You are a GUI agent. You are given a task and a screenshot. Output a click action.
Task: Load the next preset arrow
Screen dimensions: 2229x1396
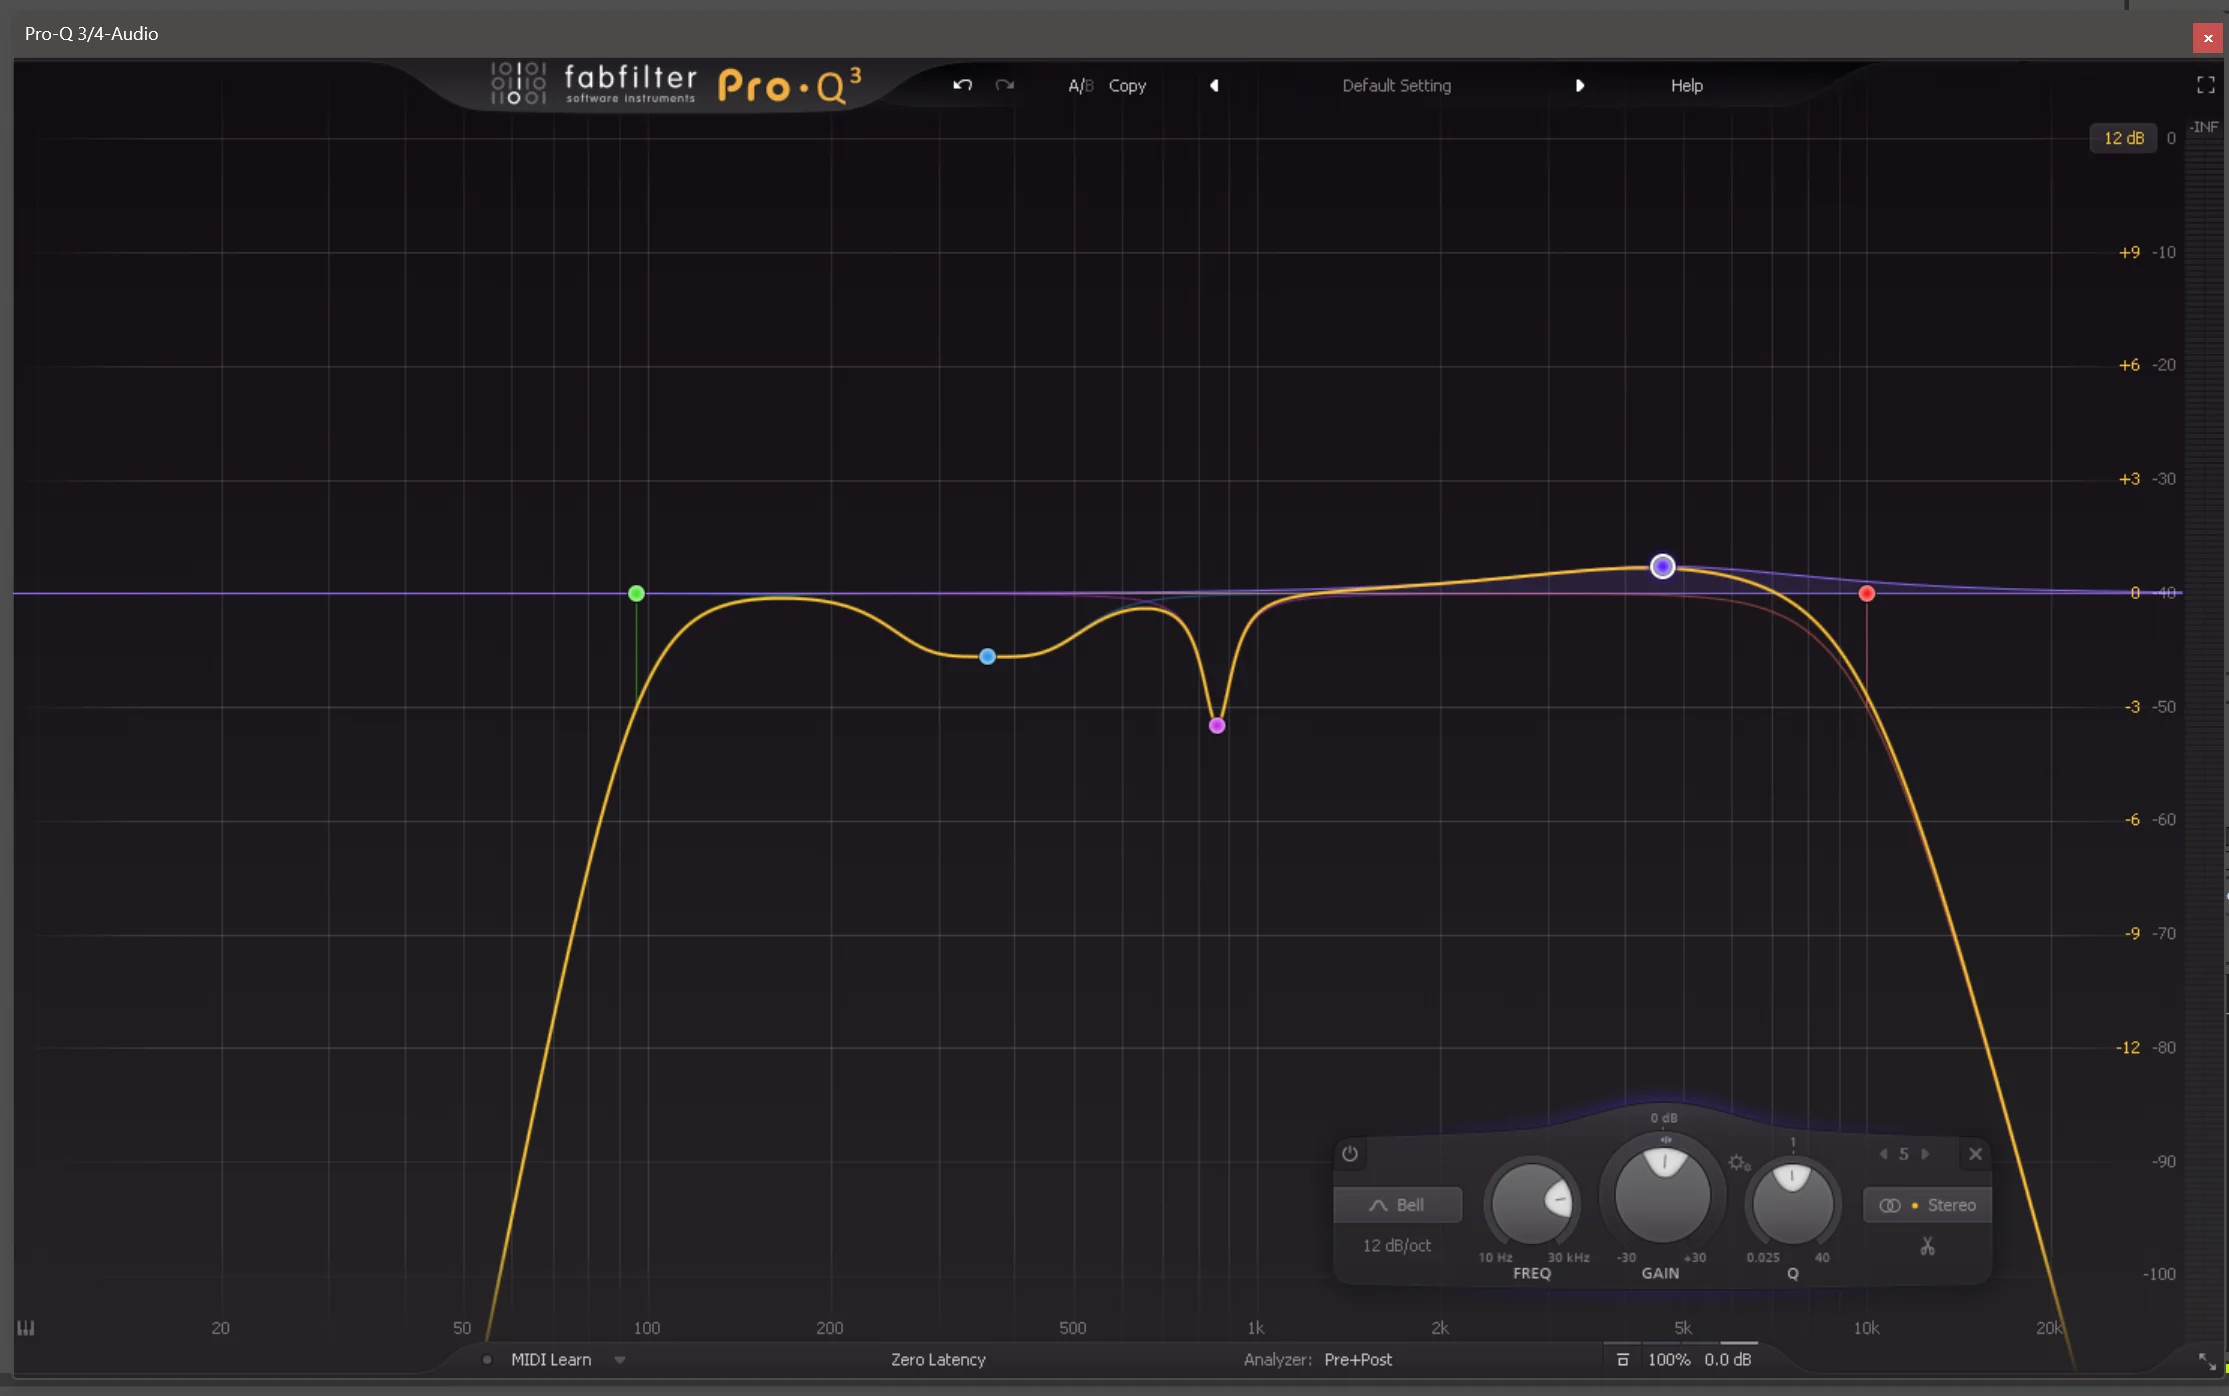(x=1580, y=86)
